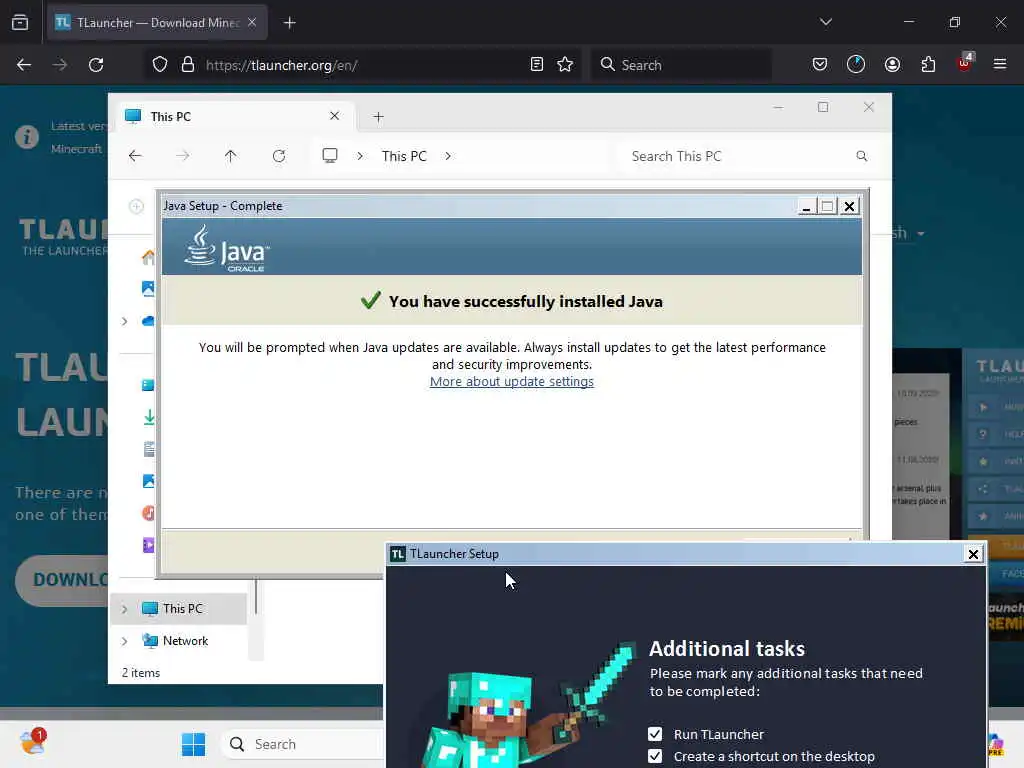Bookmark this page with star icon
This screenshot has width=1024, height=768.
tap(565, 65)
